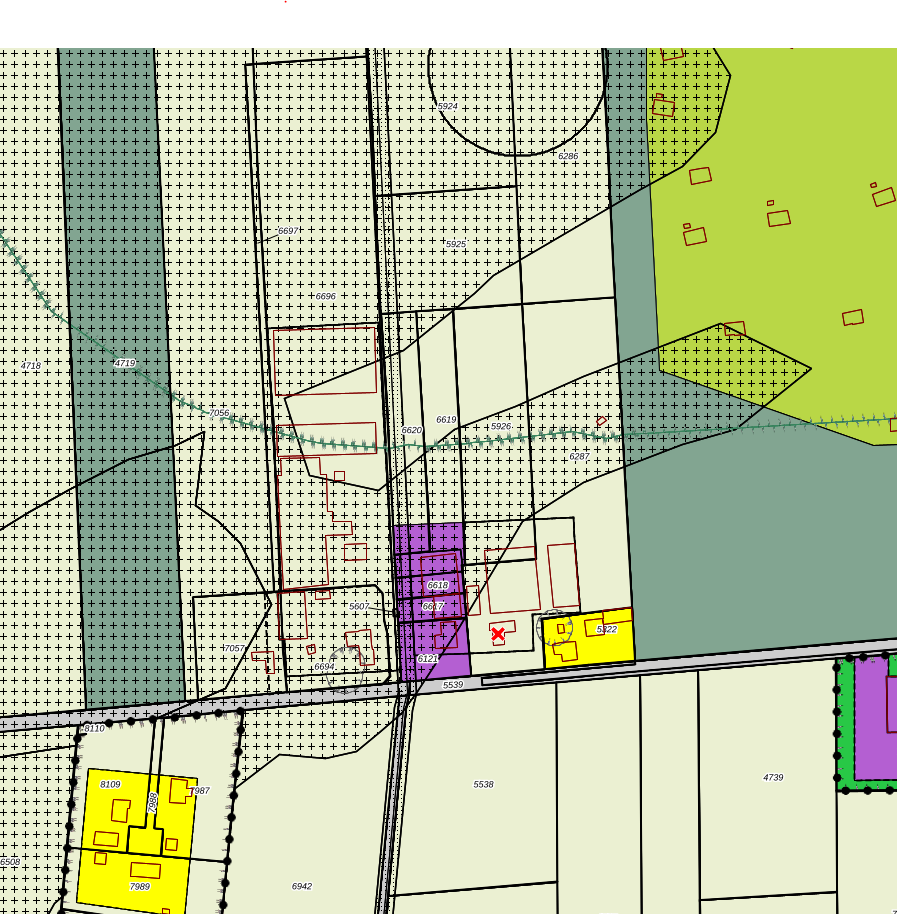Select parcel label 5538
This screenshot has width=897, height=914.
(x=483, y=785)
